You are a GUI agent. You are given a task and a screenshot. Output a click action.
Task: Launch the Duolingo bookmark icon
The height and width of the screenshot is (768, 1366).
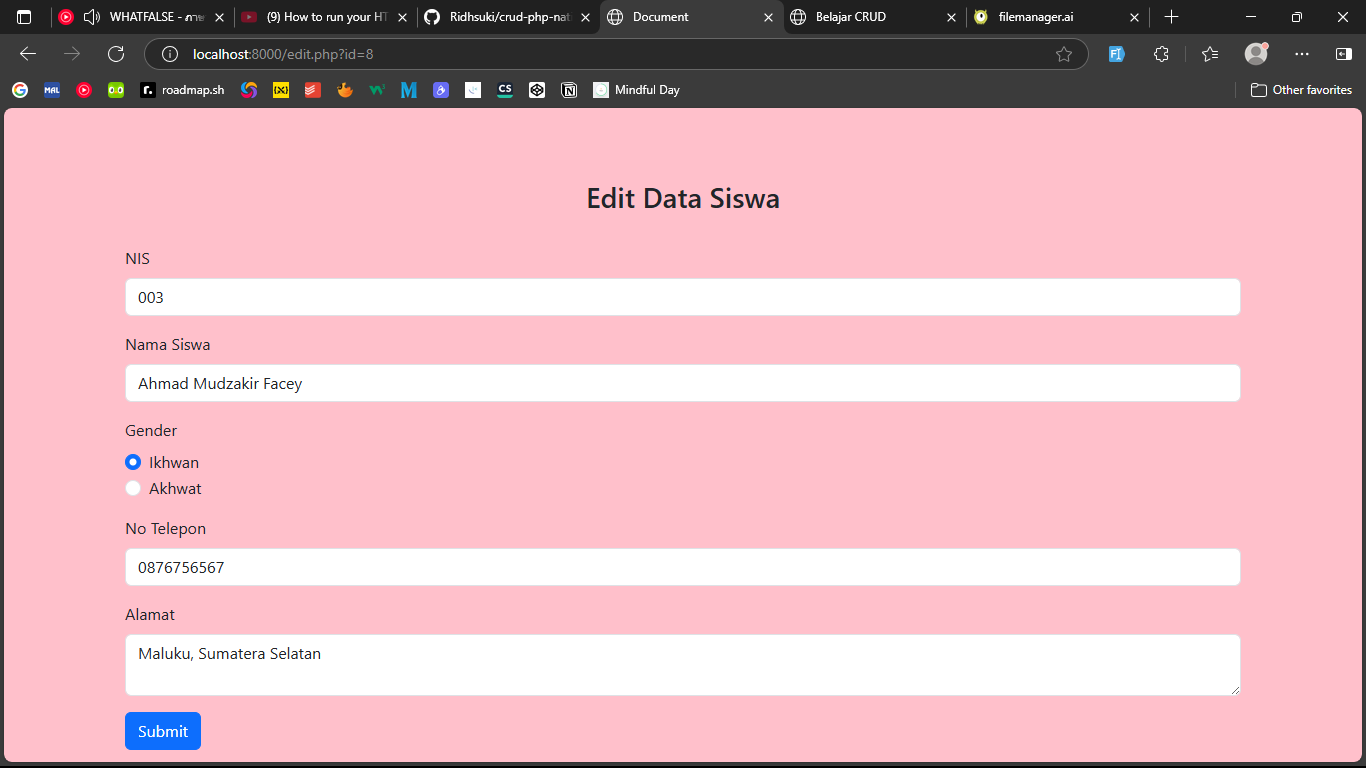[x=115, y=90]
